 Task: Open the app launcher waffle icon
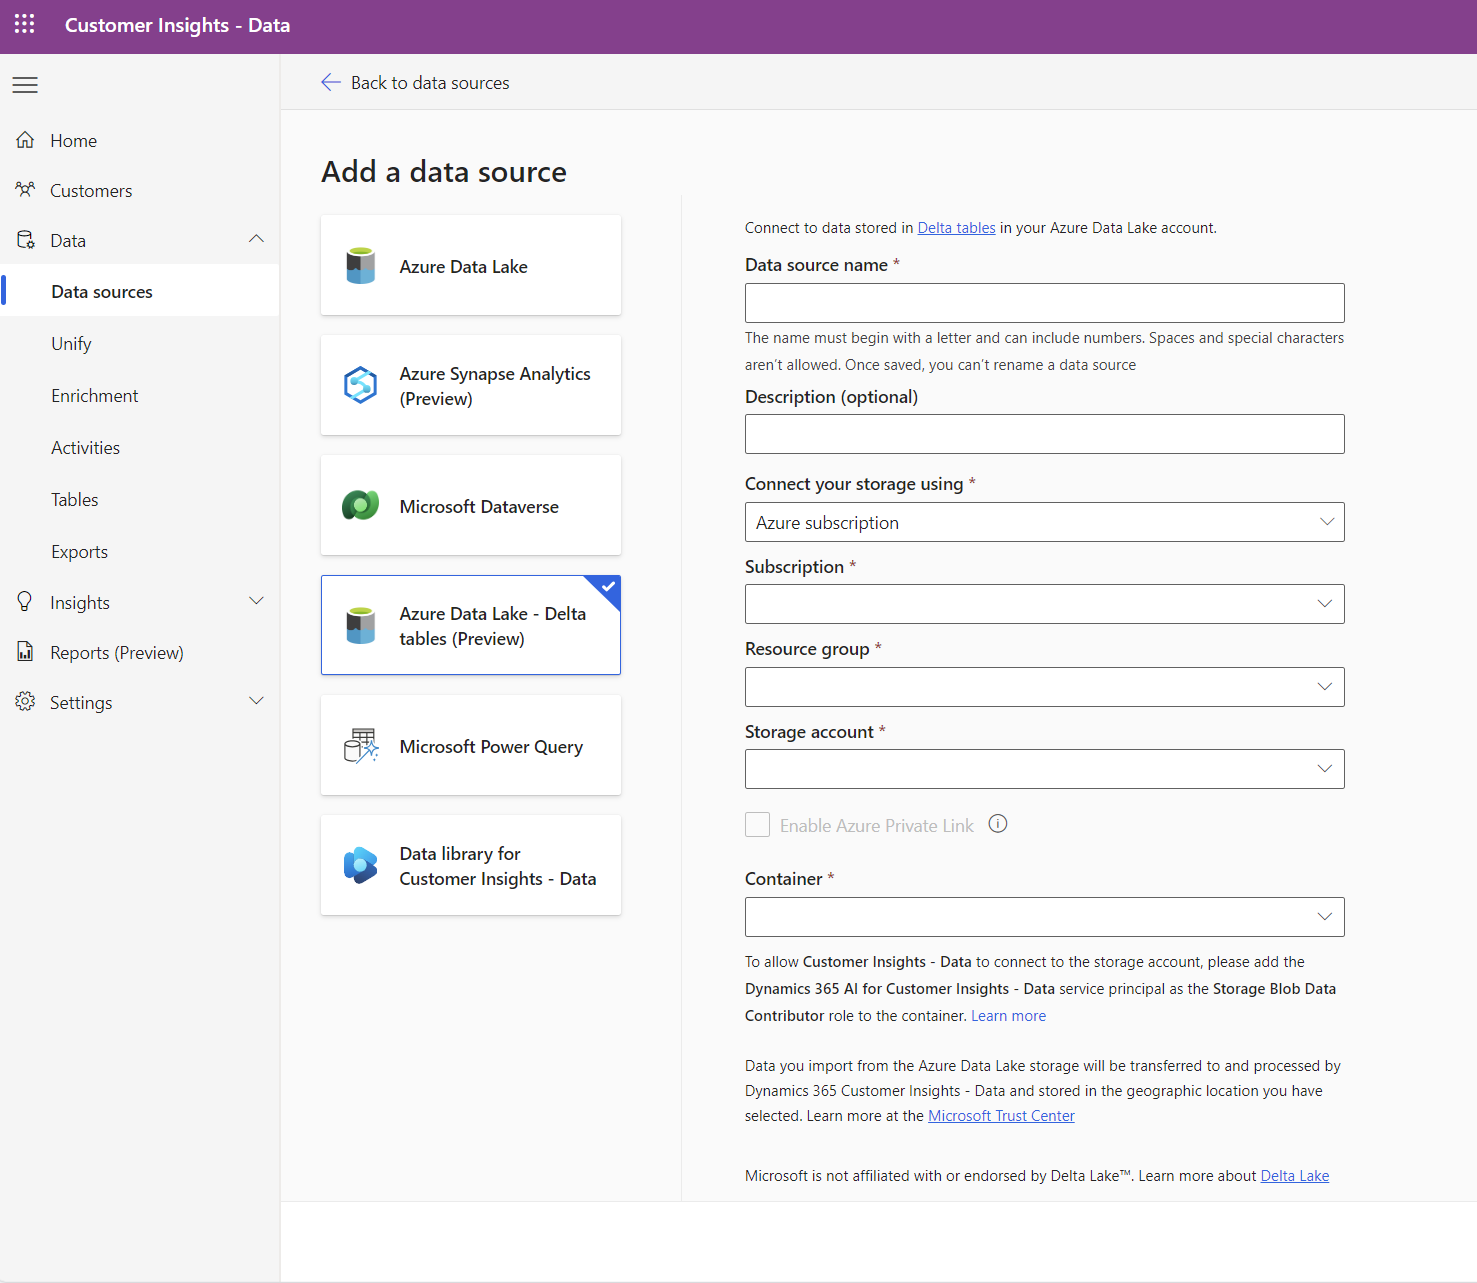25,25
